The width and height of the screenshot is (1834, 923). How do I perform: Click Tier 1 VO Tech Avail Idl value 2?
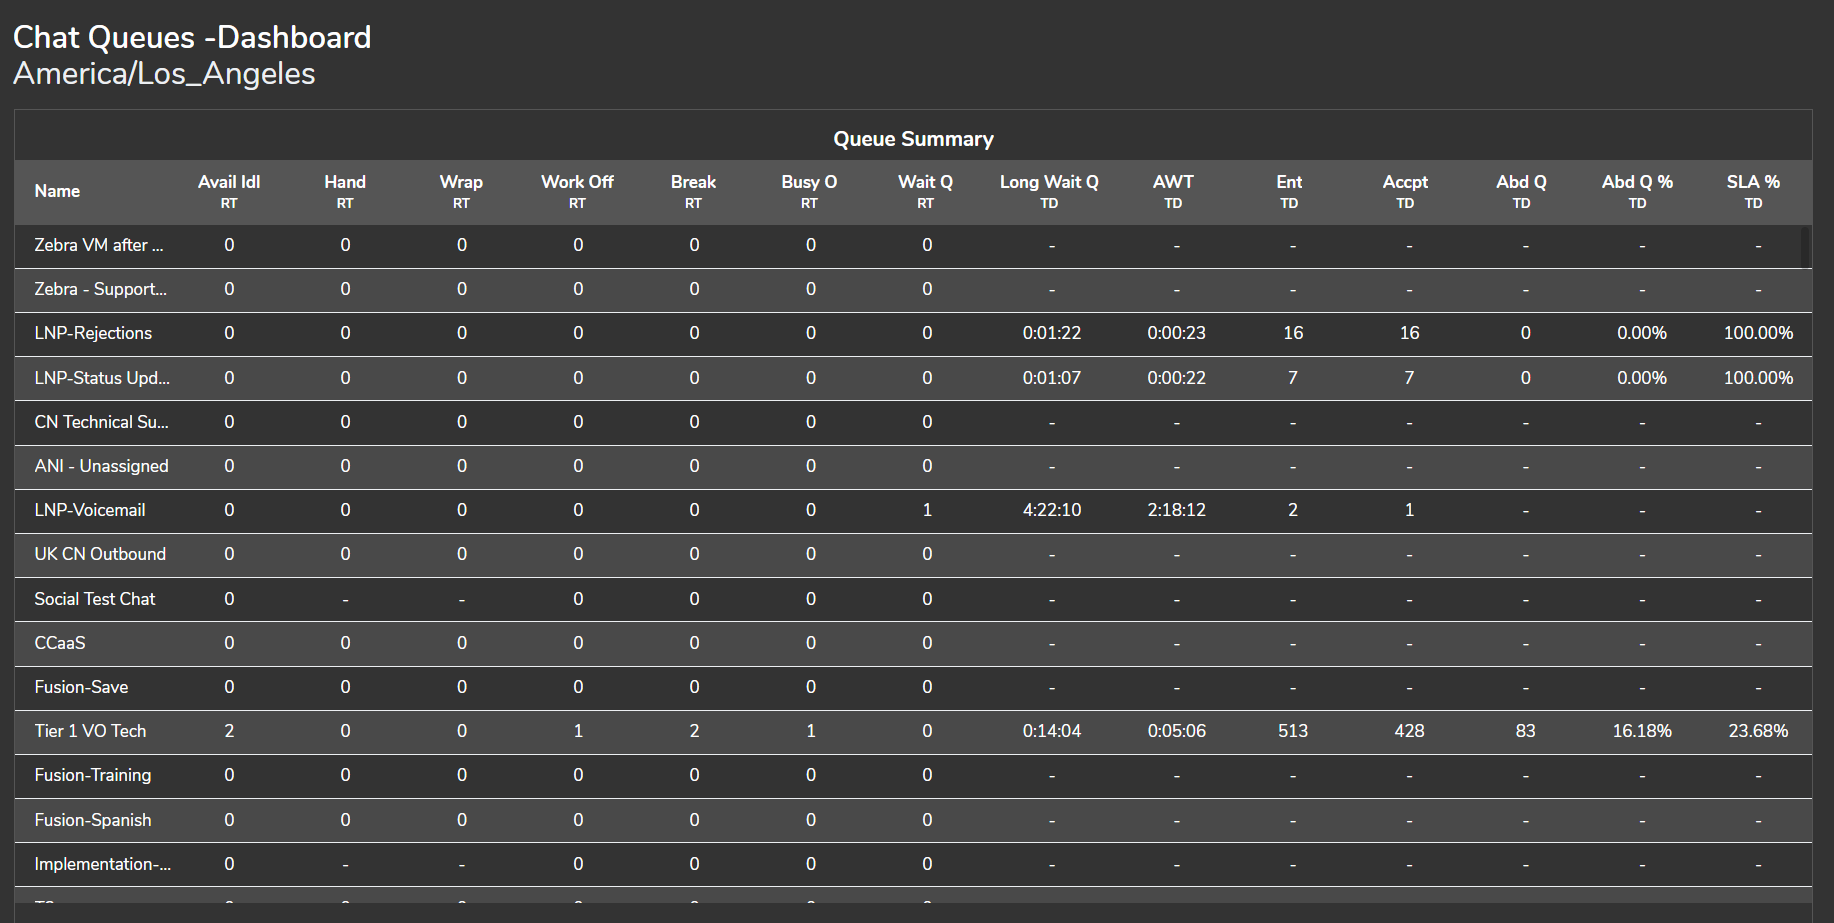[229, 731]
